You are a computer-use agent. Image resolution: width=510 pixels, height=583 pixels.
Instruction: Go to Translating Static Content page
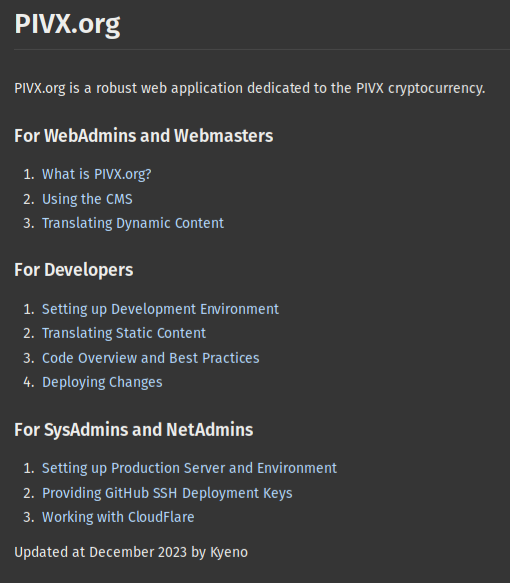(x=124, y=333)
